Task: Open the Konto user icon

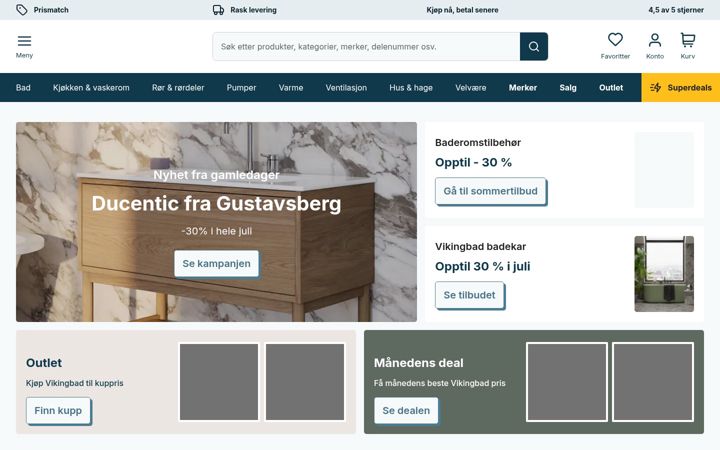Action: pos(655,40)
